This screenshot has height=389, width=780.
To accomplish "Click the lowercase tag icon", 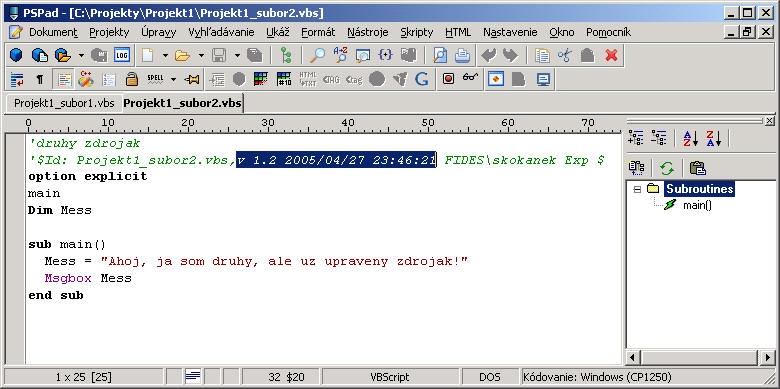I will click(354, 79).
